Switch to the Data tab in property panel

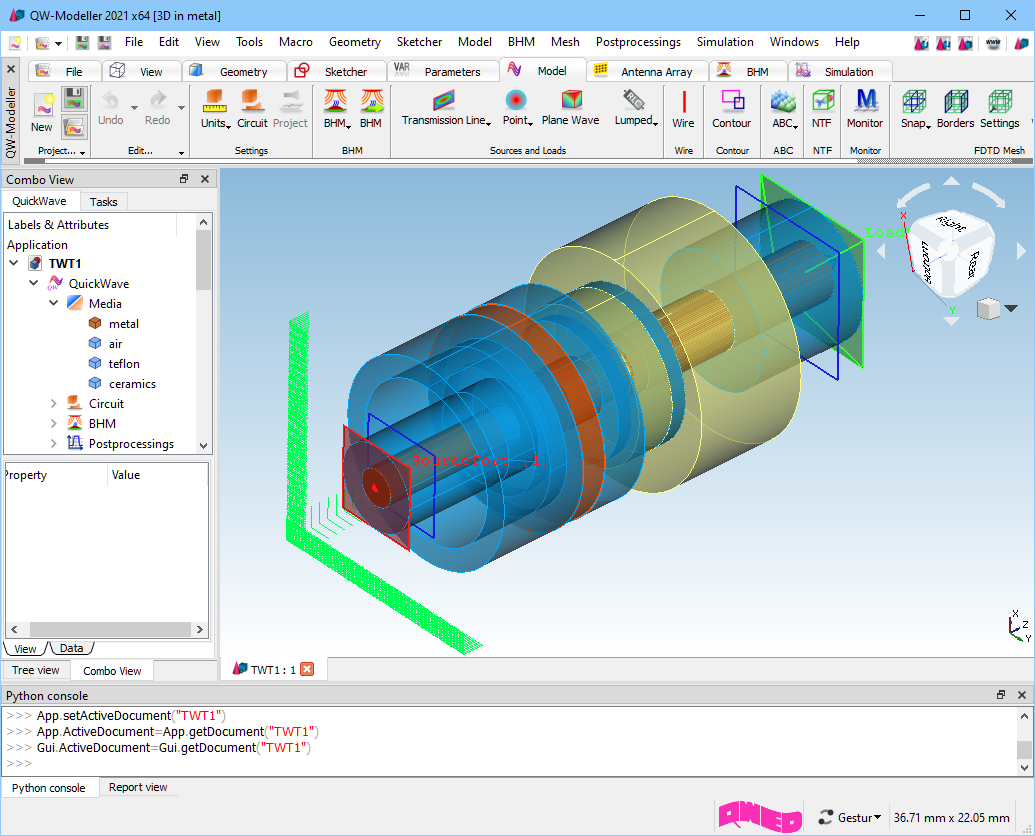tap(71, 648)
